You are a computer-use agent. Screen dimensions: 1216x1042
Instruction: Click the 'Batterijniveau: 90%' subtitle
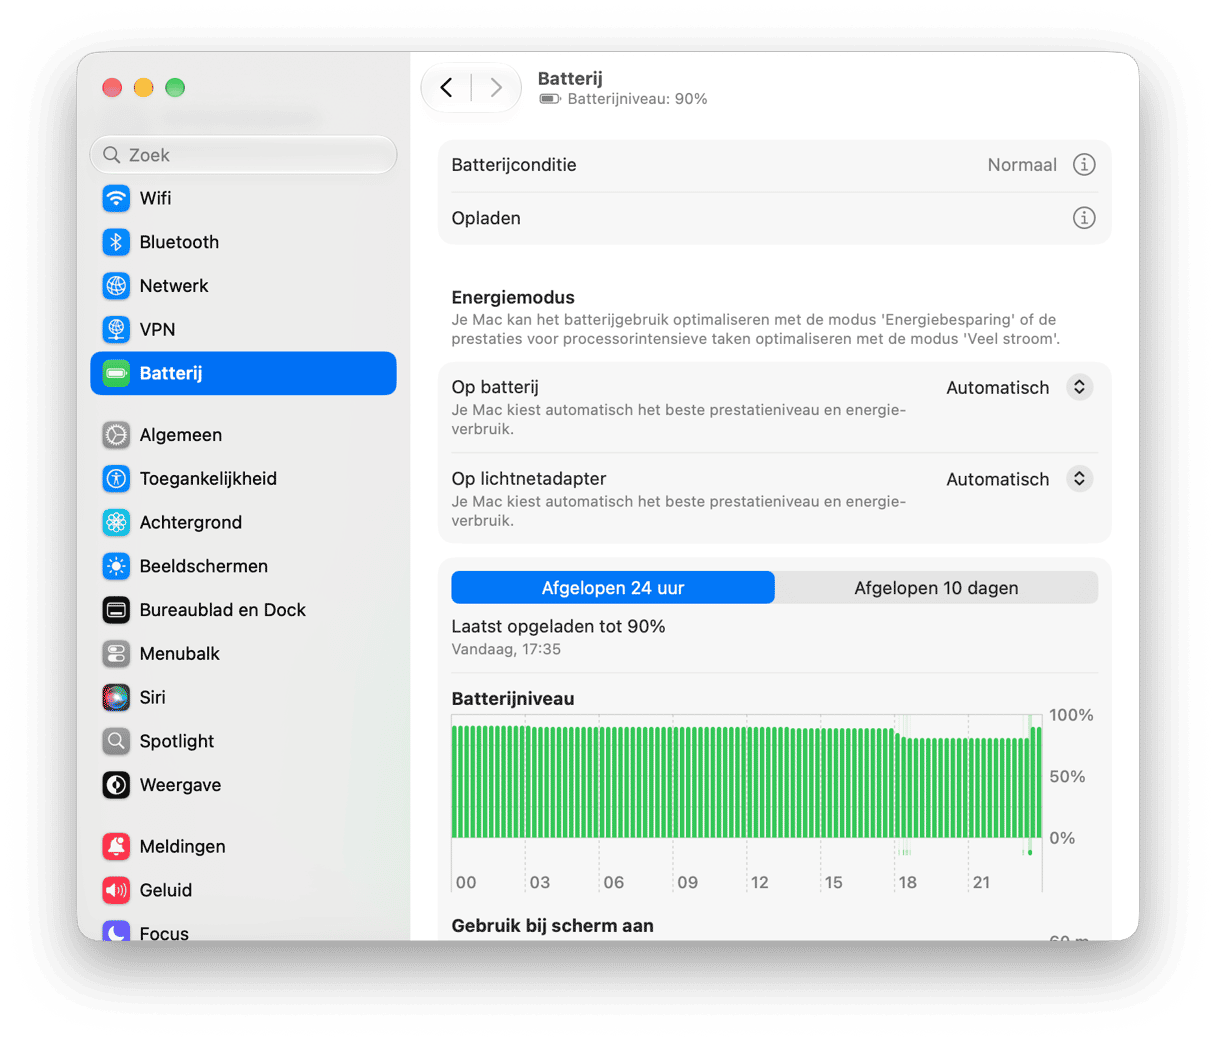637,99
